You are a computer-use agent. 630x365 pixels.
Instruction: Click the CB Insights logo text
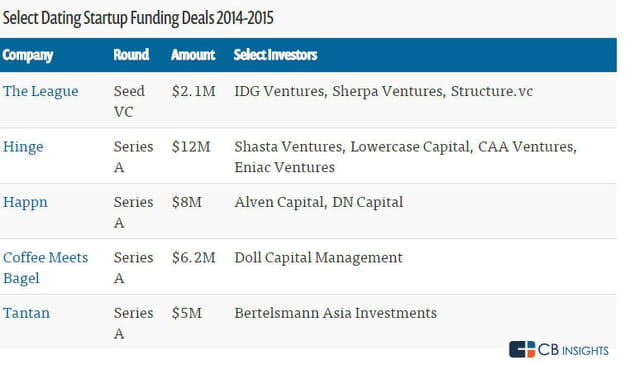click(573, 350)
